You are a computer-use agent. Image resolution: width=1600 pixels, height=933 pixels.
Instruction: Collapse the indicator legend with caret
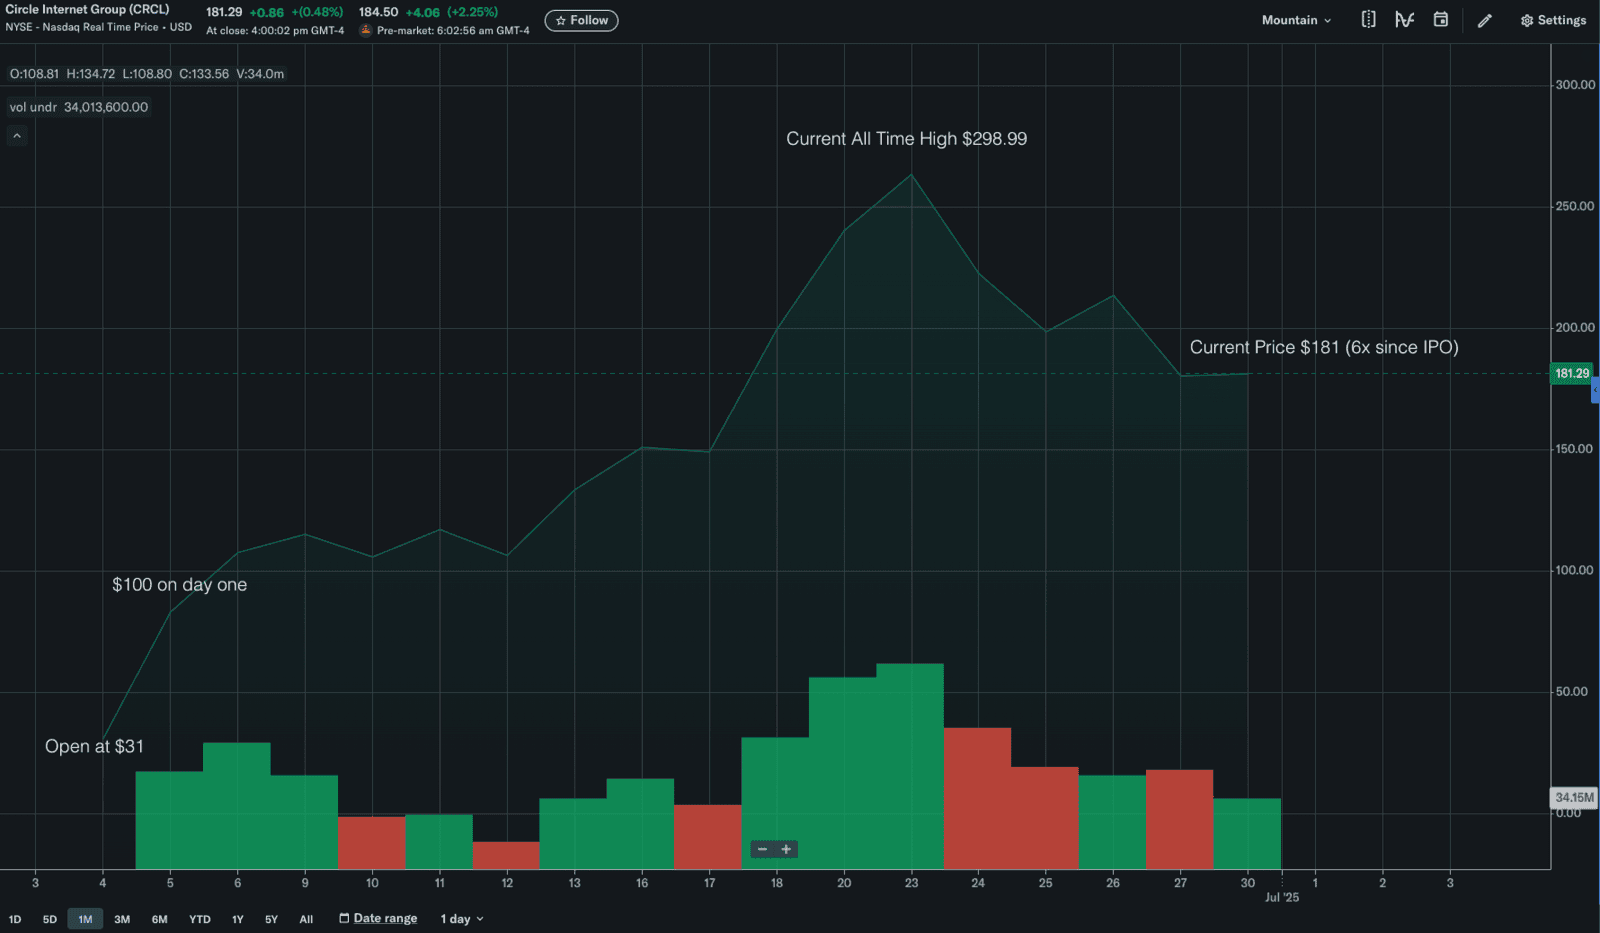[17, 136]
